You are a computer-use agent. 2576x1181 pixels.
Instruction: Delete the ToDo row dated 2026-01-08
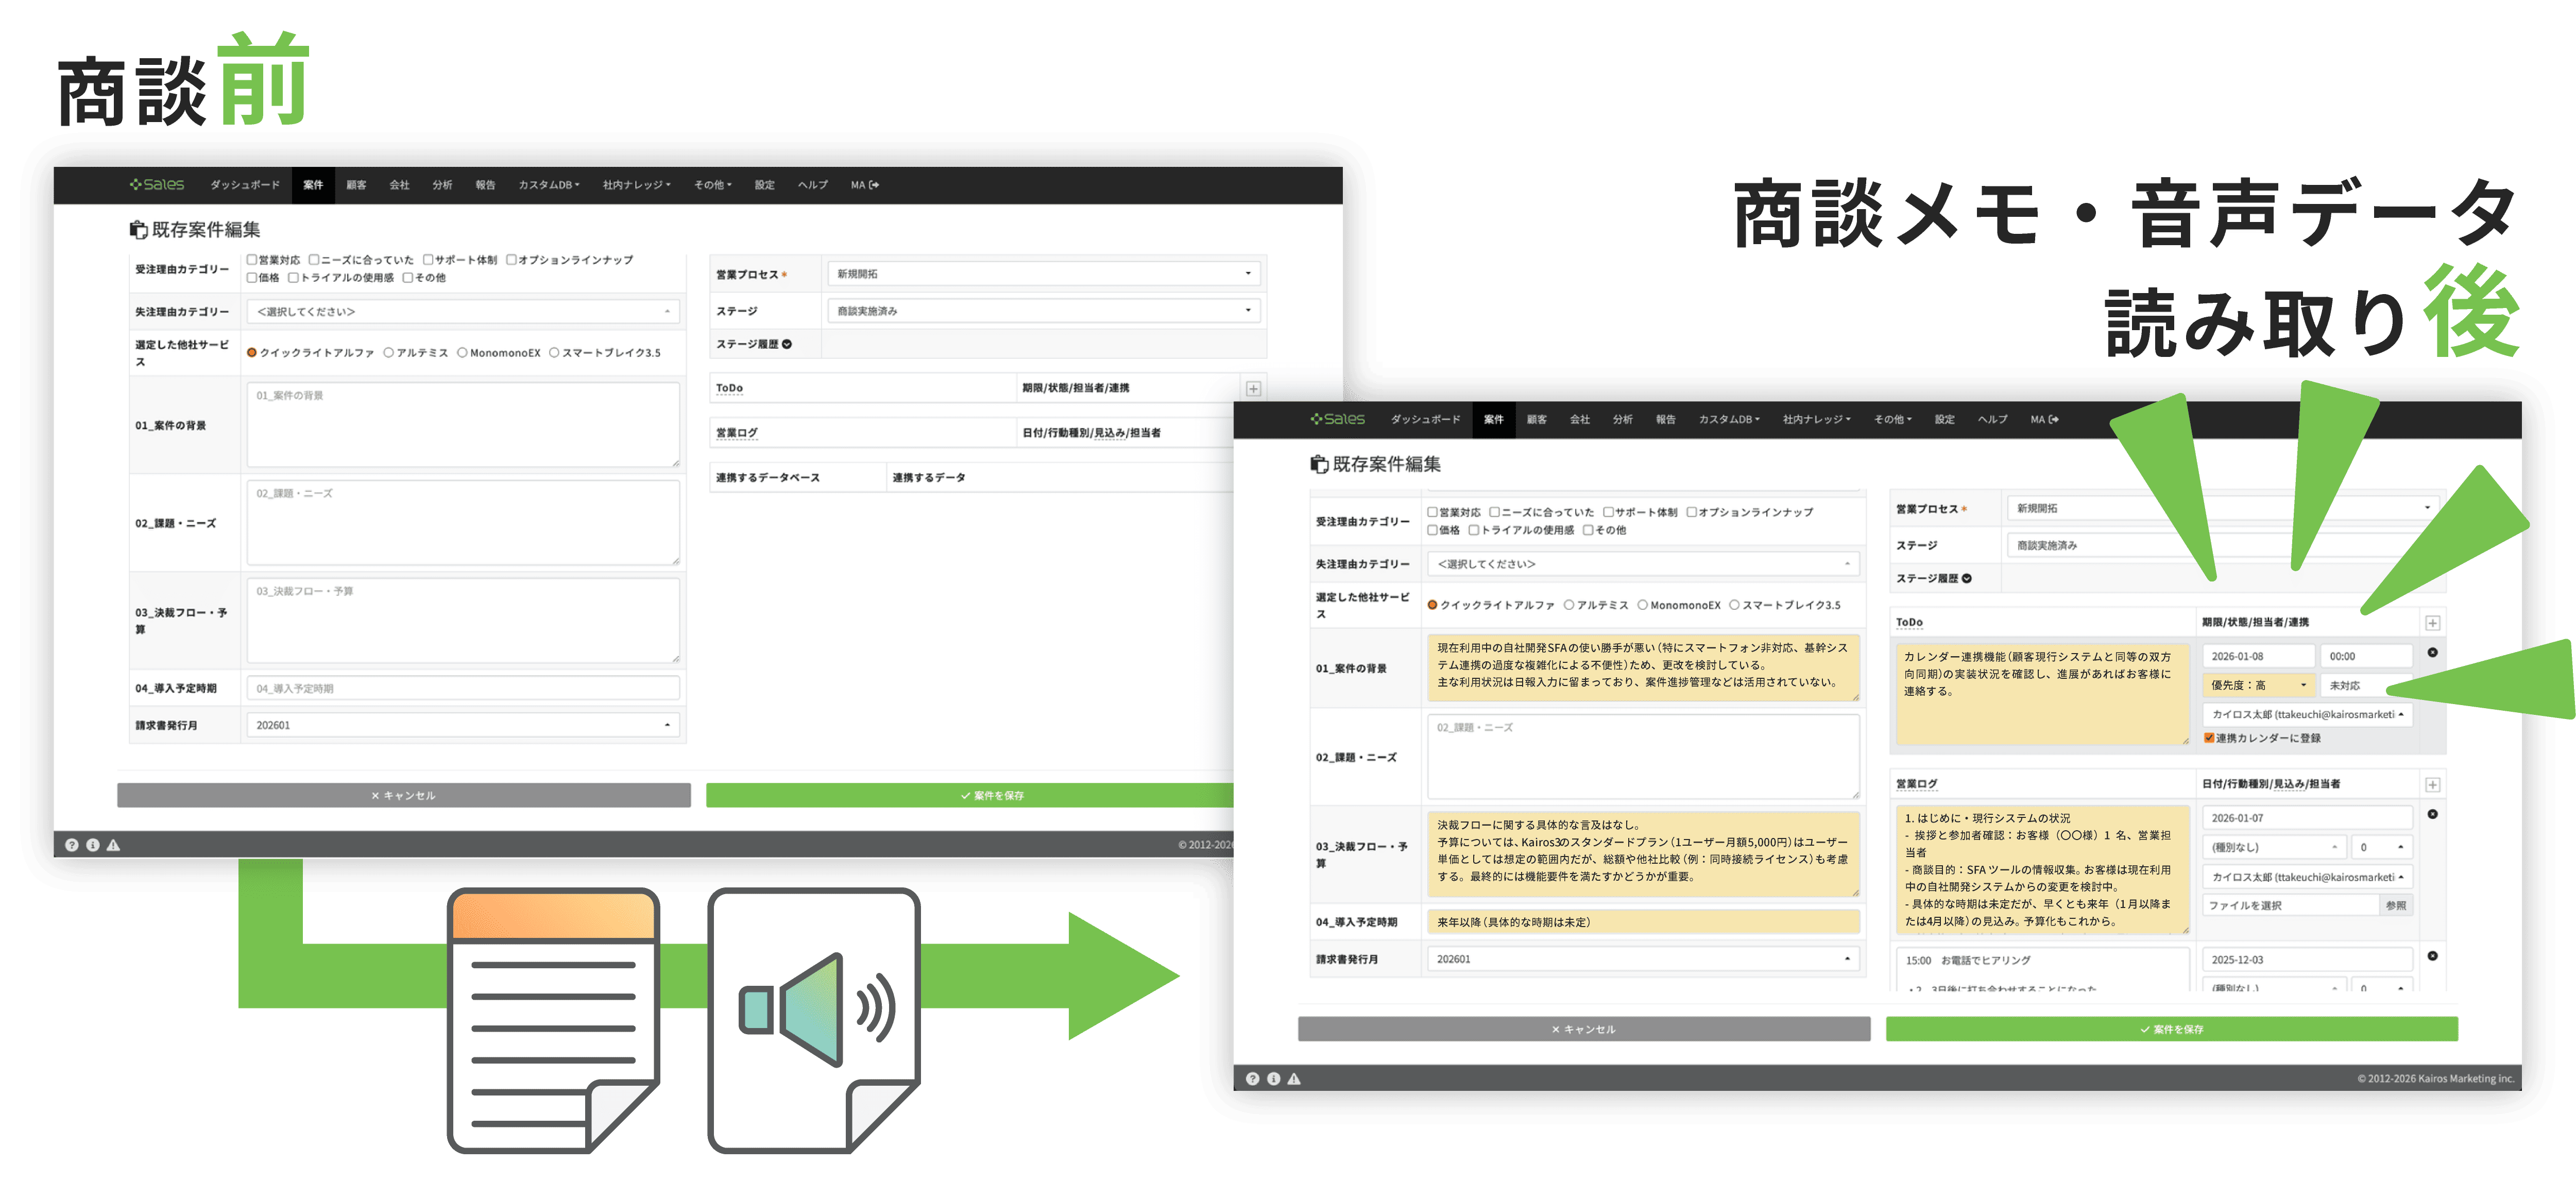tap(2433, 653)
